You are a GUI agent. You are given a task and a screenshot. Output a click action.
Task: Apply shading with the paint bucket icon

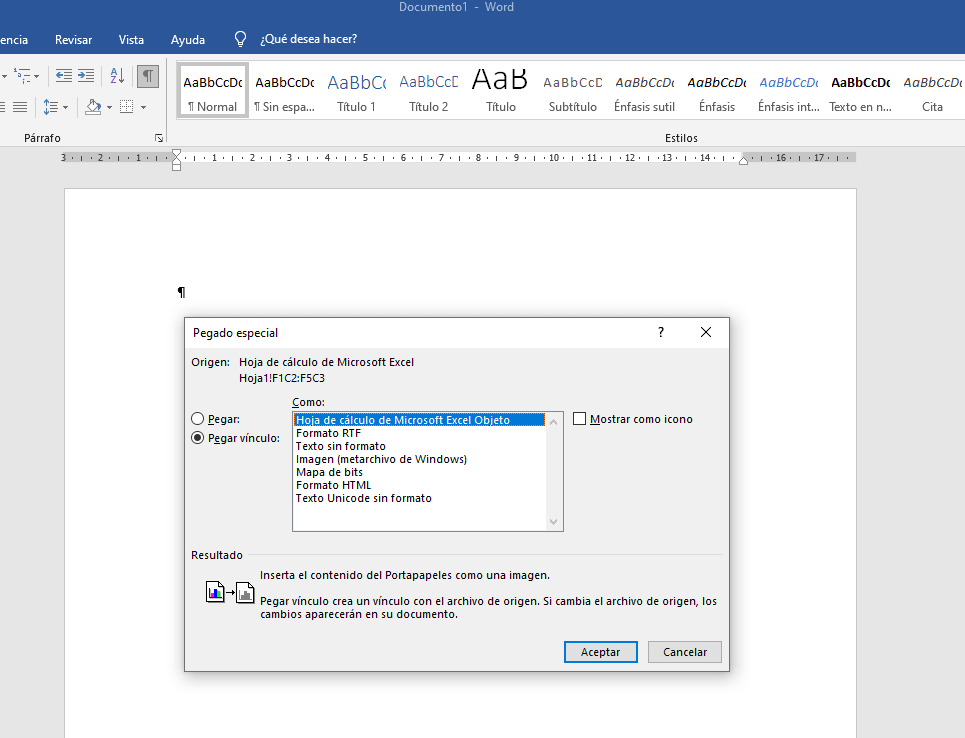point(92,107)
